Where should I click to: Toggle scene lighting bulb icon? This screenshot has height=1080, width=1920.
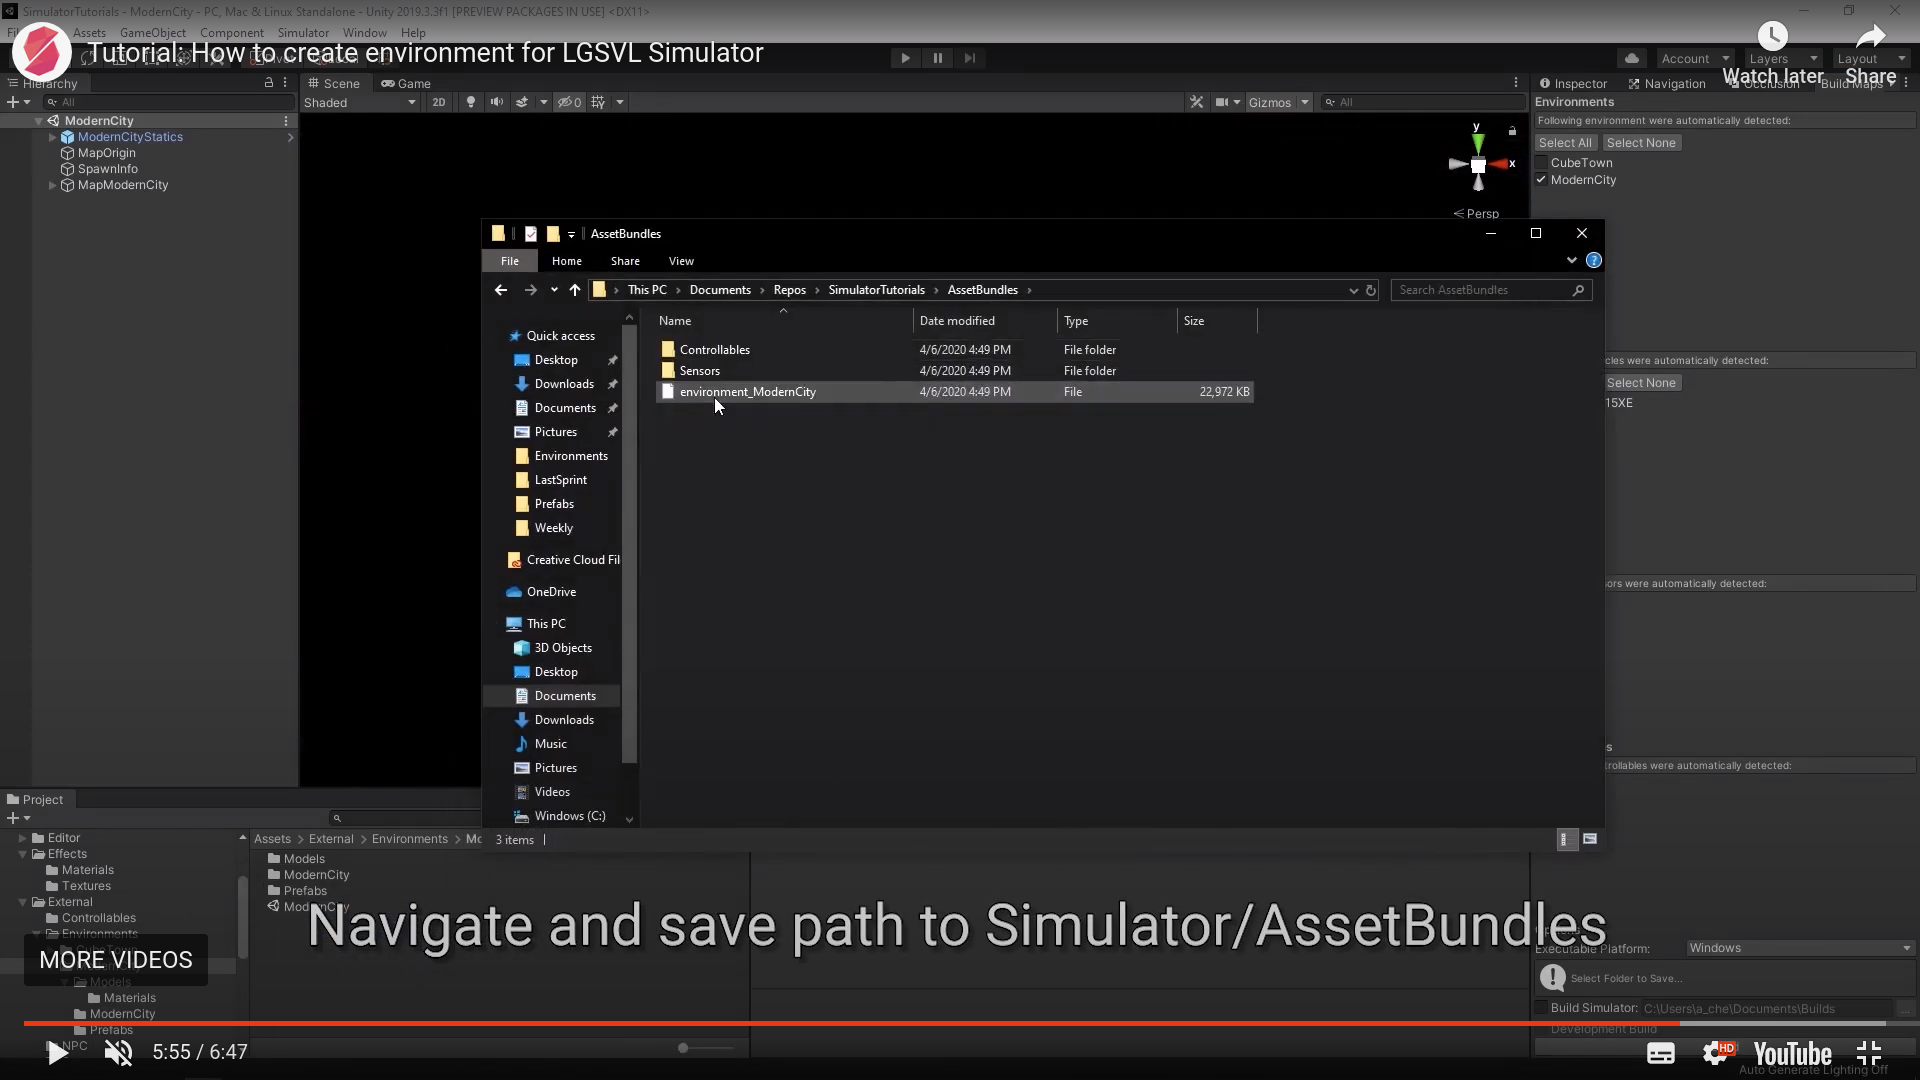(471, 102)
